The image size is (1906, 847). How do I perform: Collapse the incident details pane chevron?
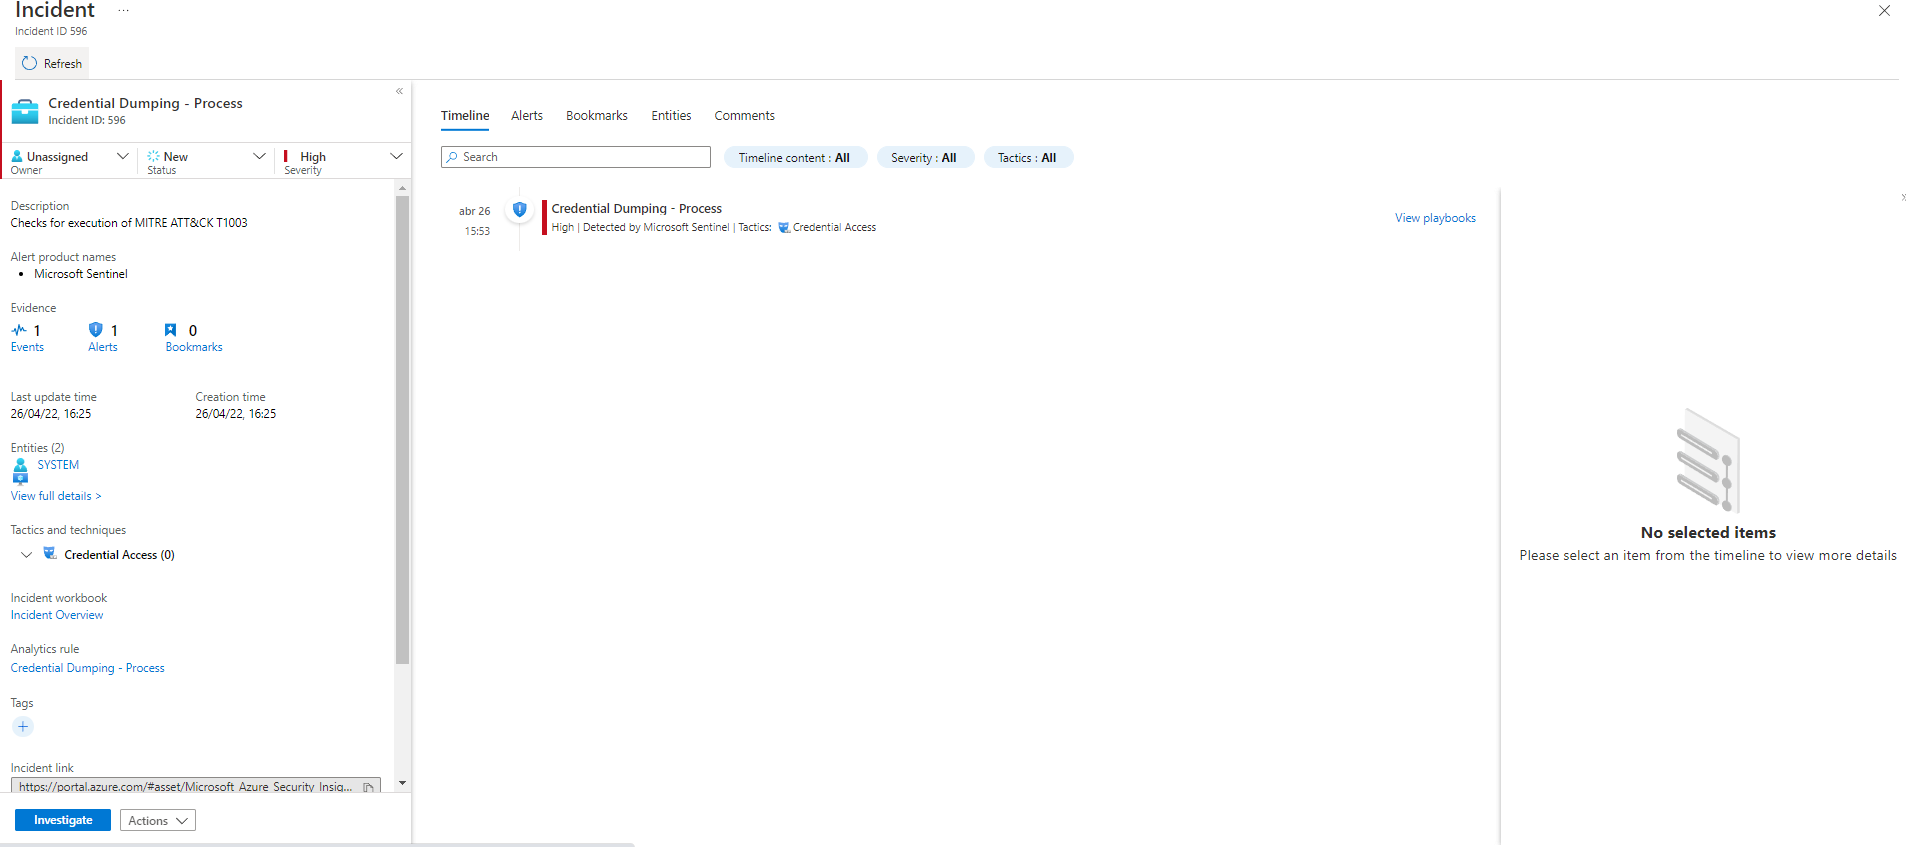399,91
